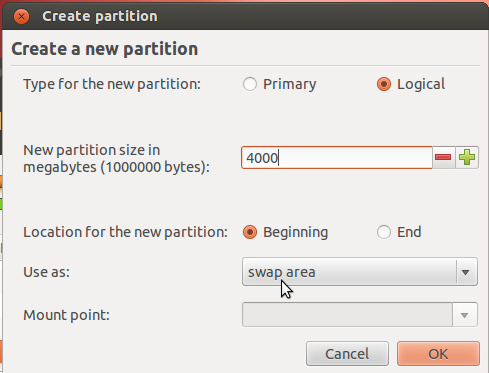
Task: Choose End as partition location
Action: coord(399,232)
